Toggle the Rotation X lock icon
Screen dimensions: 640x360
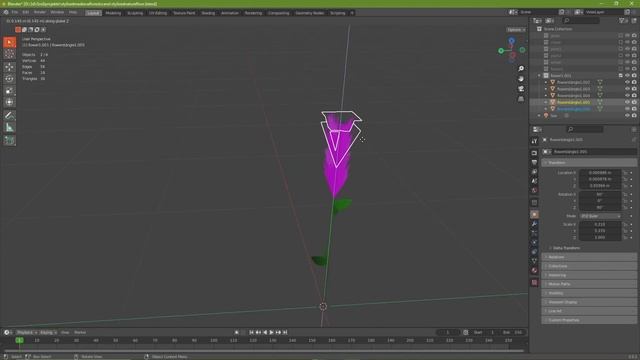pos(625,195)
